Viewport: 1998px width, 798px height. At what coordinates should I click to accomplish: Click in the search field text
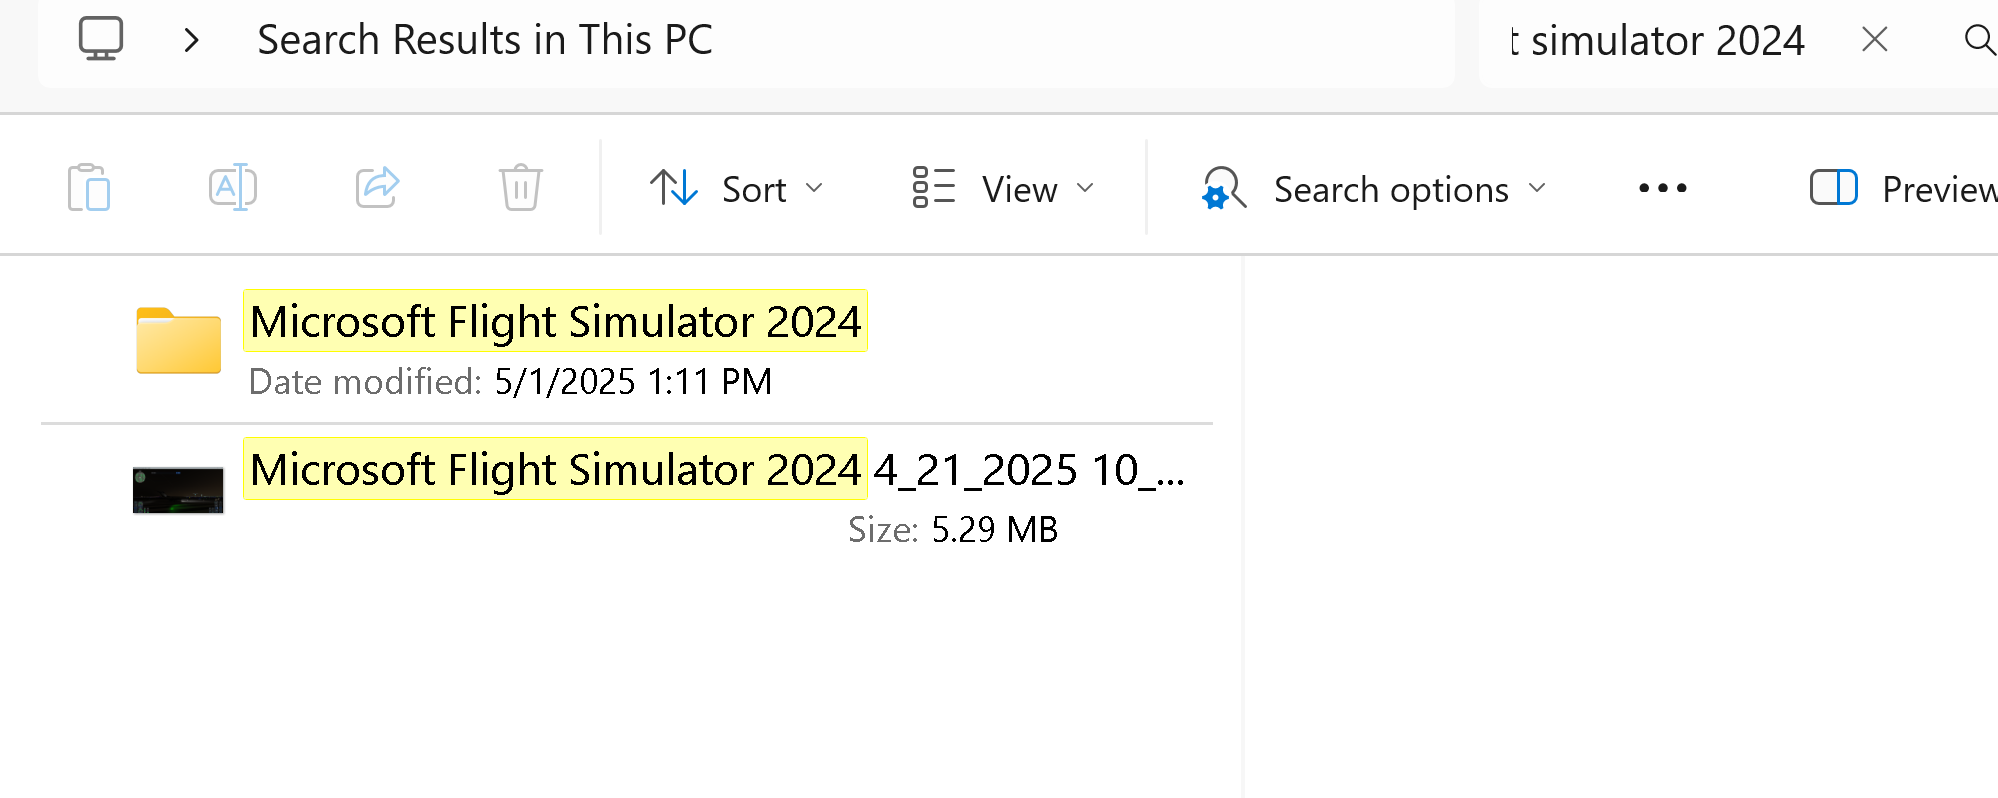(1658, 40)
